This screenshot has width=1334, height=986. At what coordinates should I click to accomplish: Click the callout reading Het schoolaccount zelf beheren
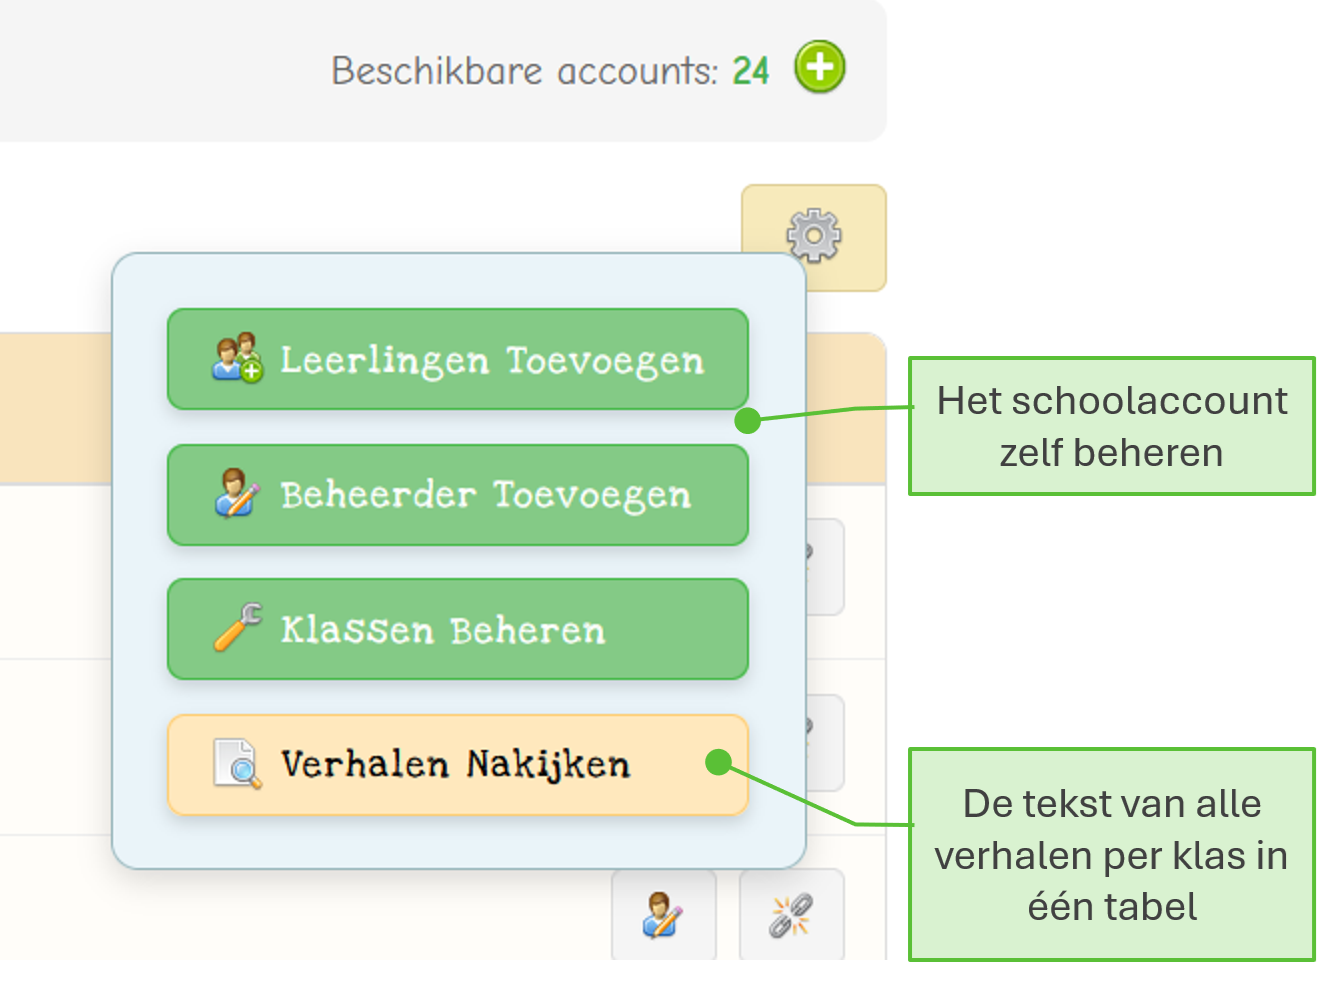click(x=1111, y=425)
